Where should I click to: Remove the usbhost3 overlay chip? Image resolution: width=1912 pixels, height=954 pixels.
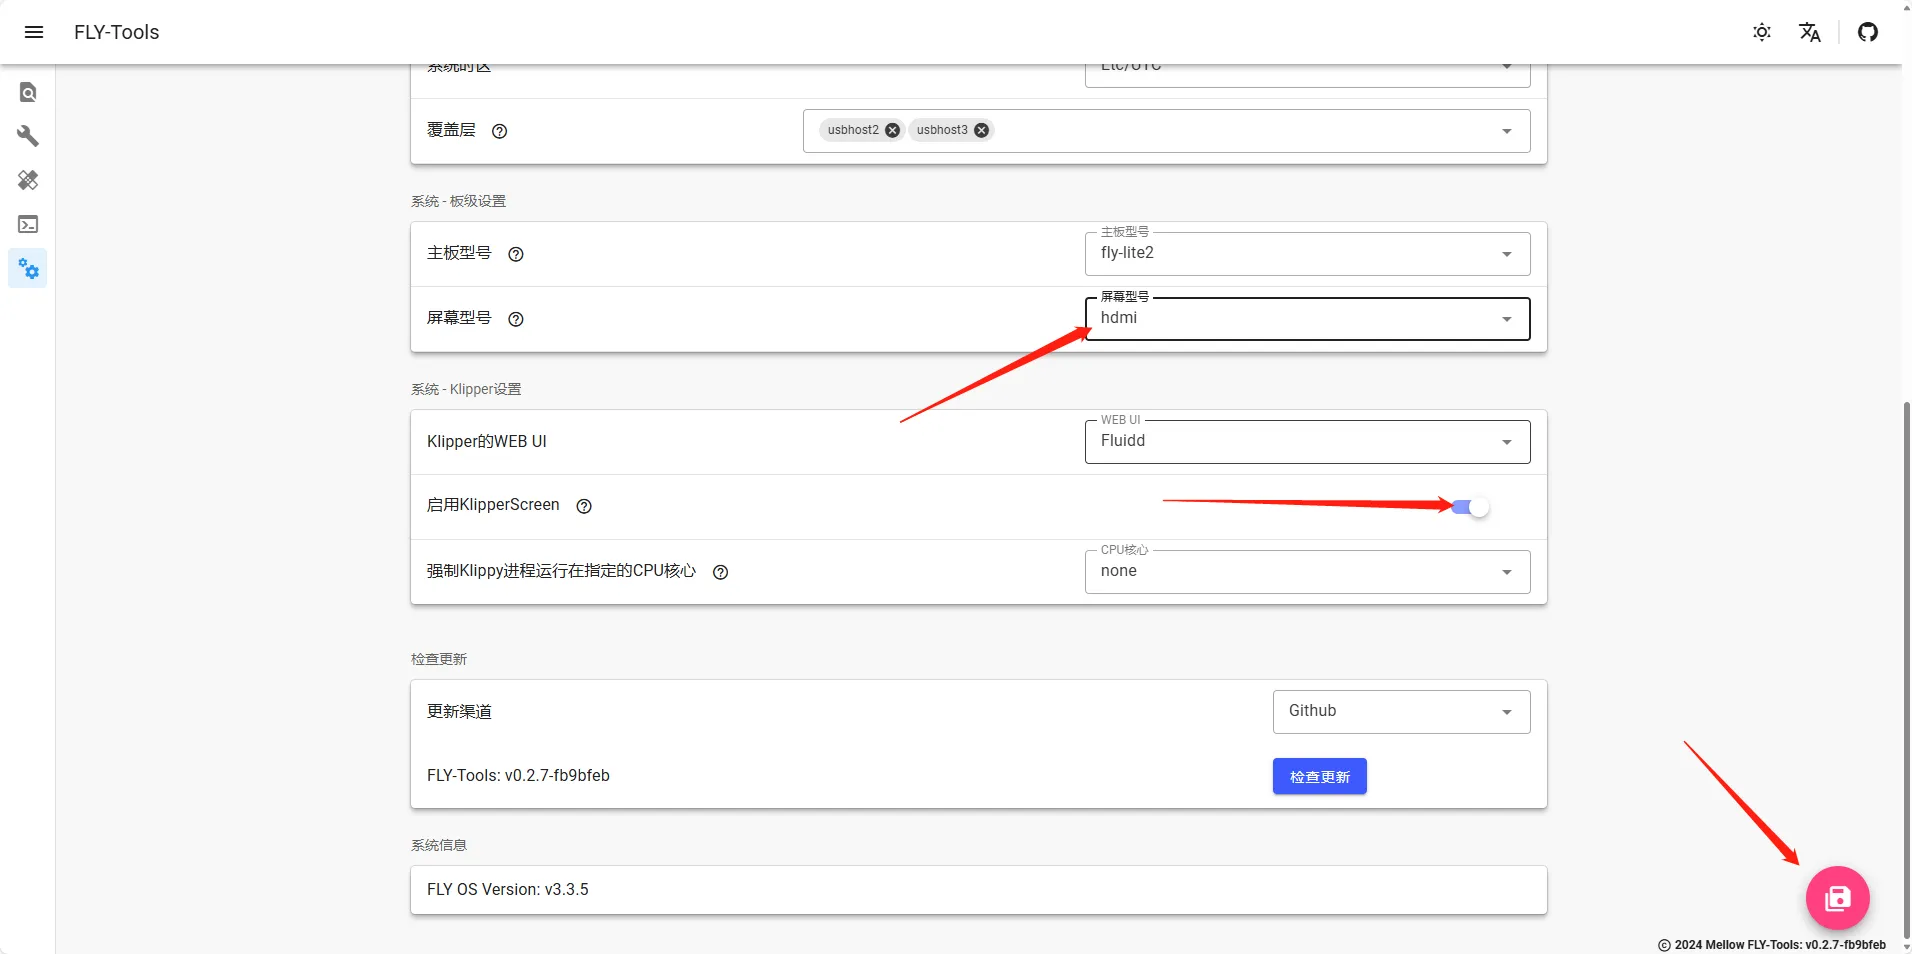point(982,130)
